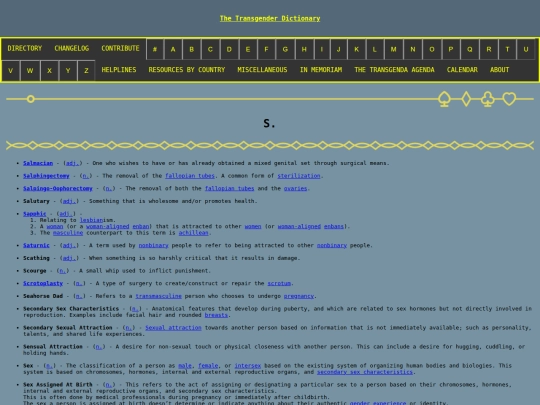Follow the scrotum link
Viewport: 540px width, 405px height.
pos(279,283)
